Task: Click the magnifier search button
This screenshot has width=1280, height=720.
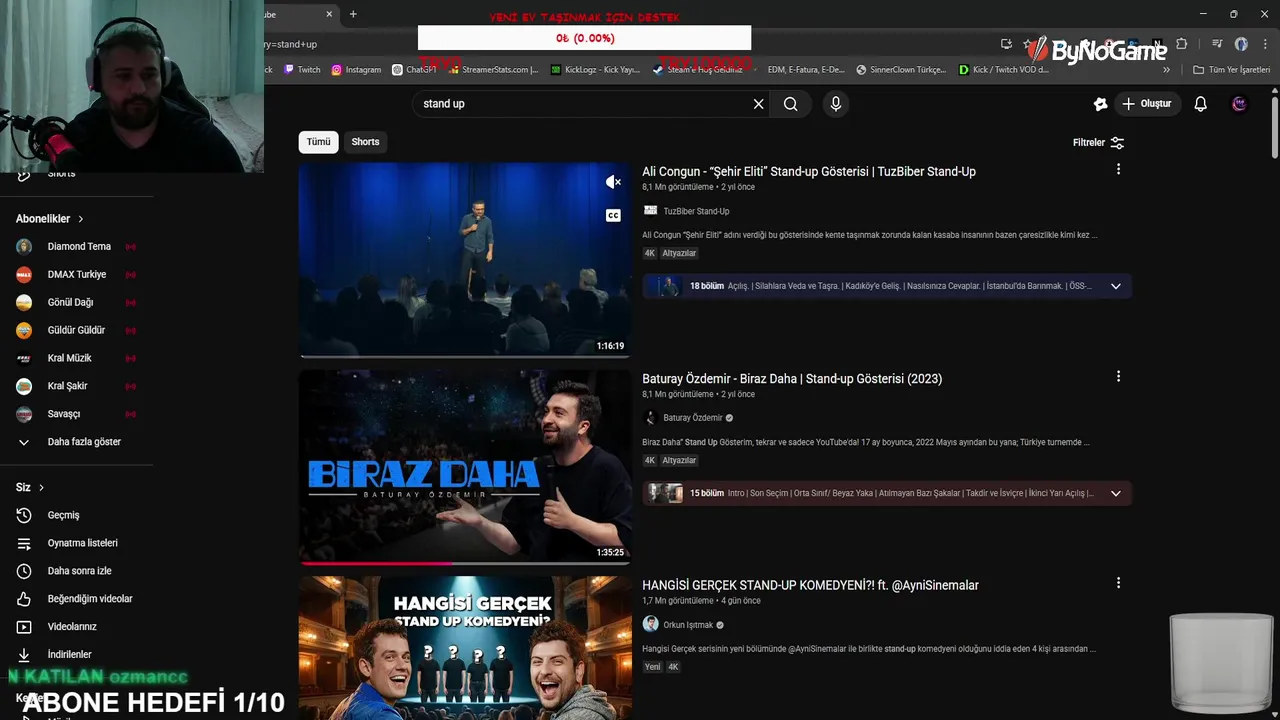Action: (790, 104)
